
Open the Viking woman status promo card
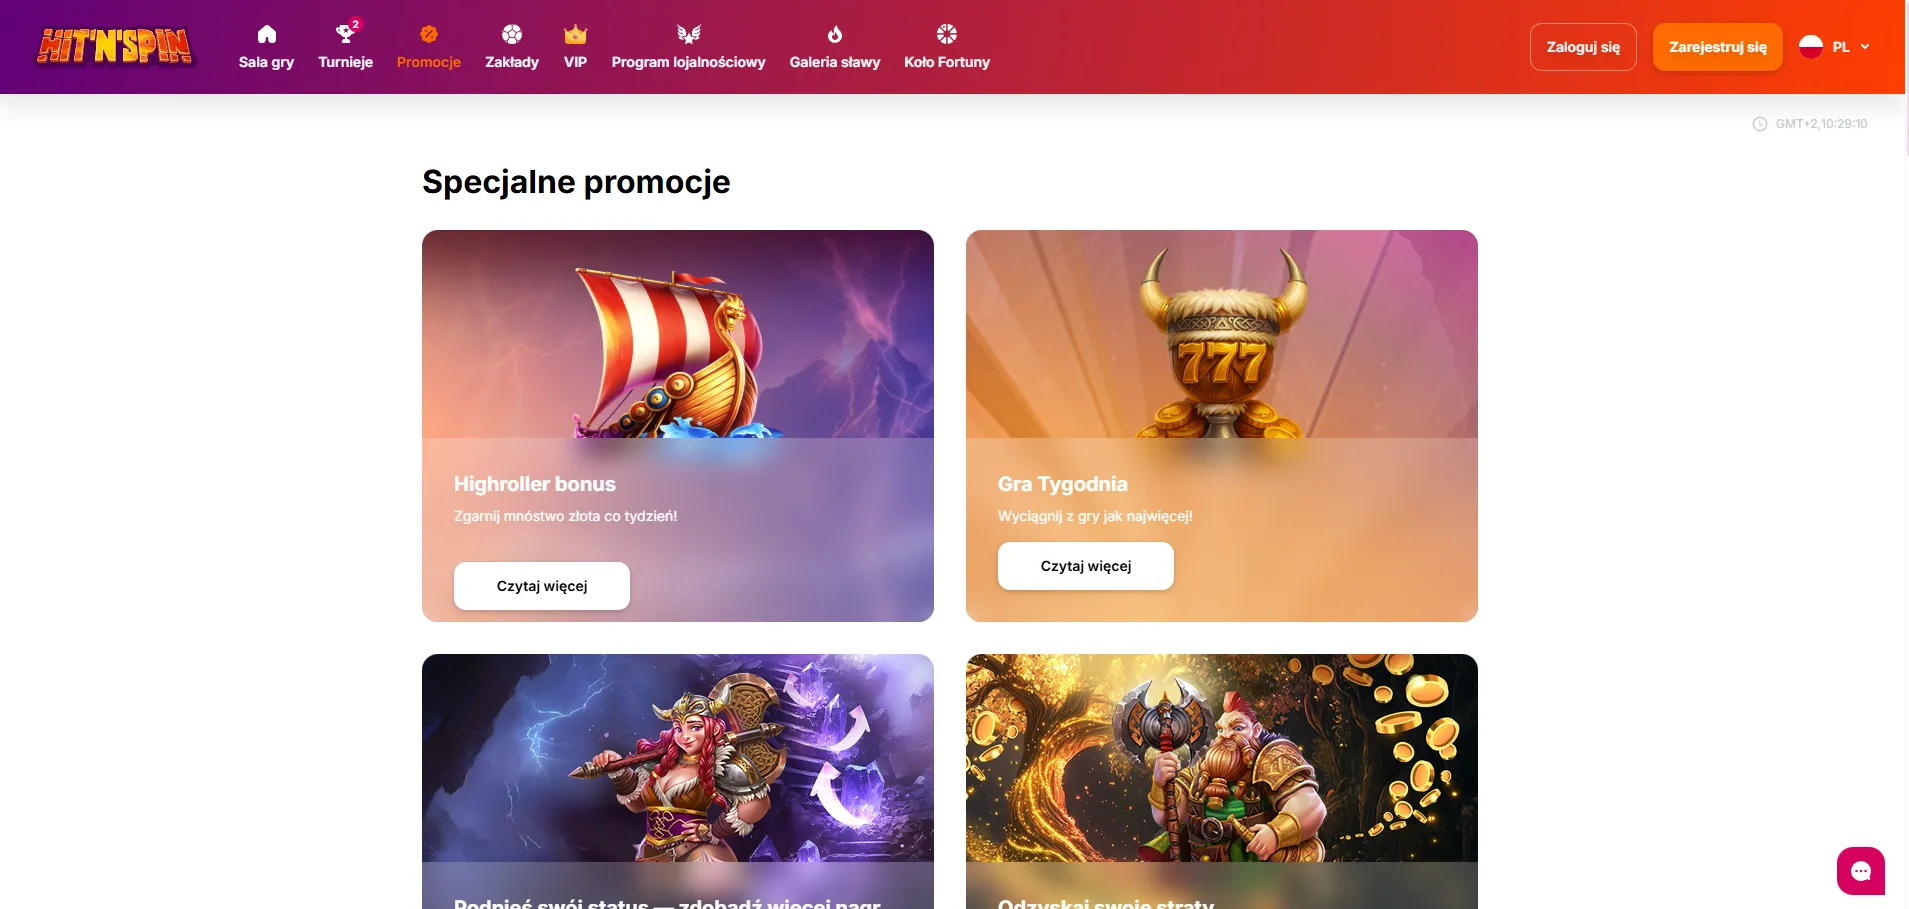pyautogui.click(x=678, y=781)
